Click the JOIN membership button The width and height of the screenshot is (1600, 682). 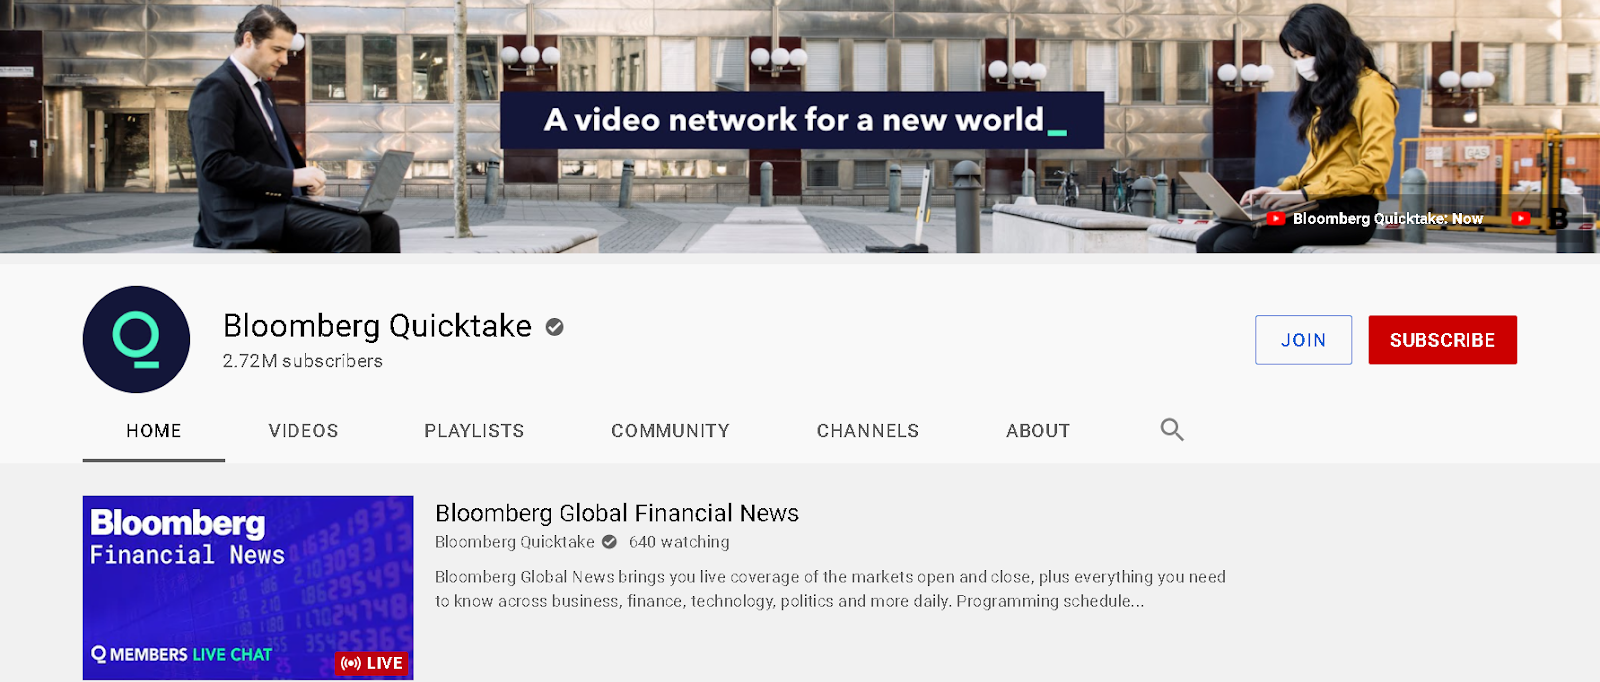coord(1303,340)
